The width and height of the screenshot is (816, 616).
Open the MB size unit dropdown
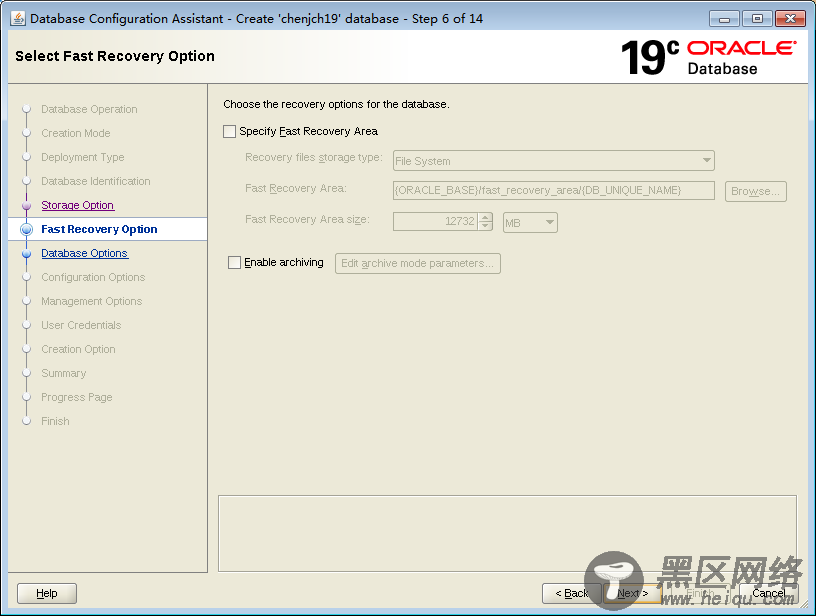coord(530,222)
